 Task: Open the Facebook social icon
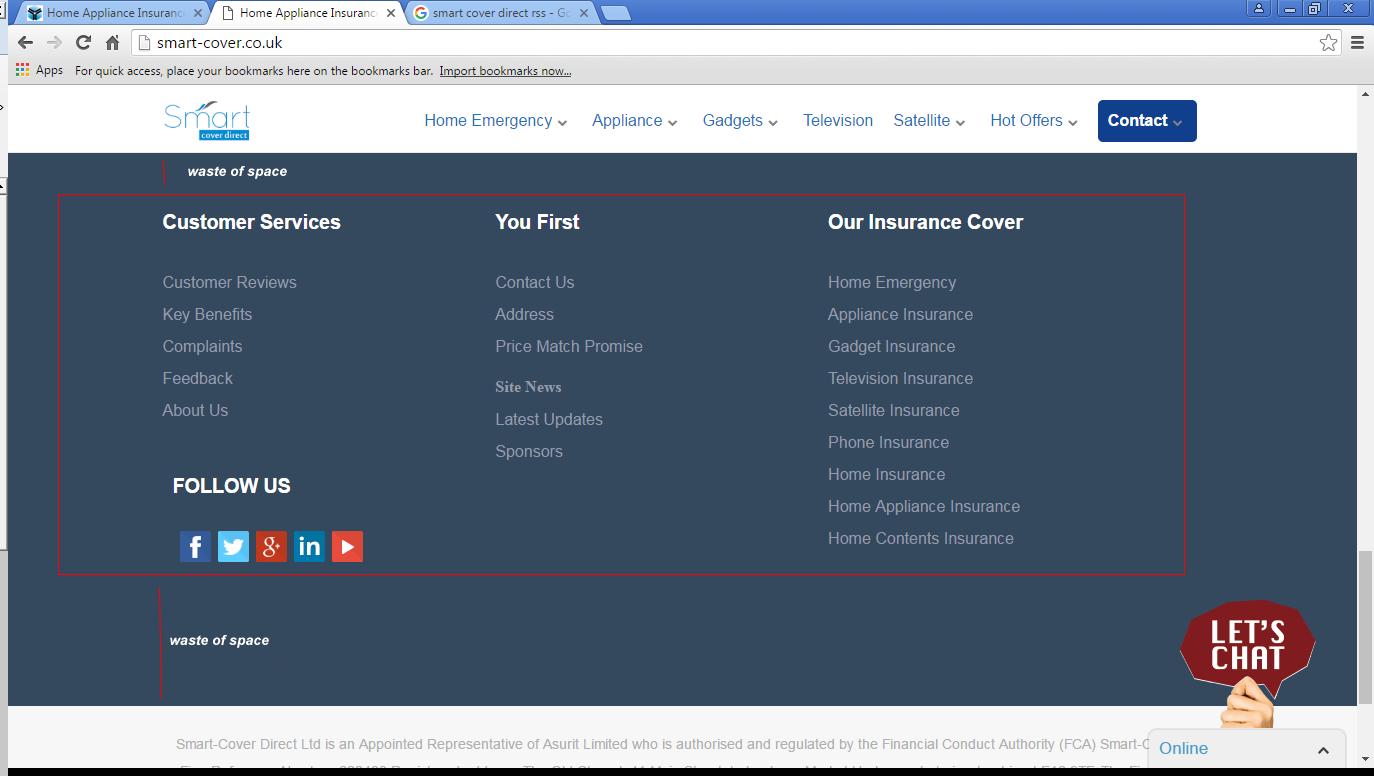(195, 546)
